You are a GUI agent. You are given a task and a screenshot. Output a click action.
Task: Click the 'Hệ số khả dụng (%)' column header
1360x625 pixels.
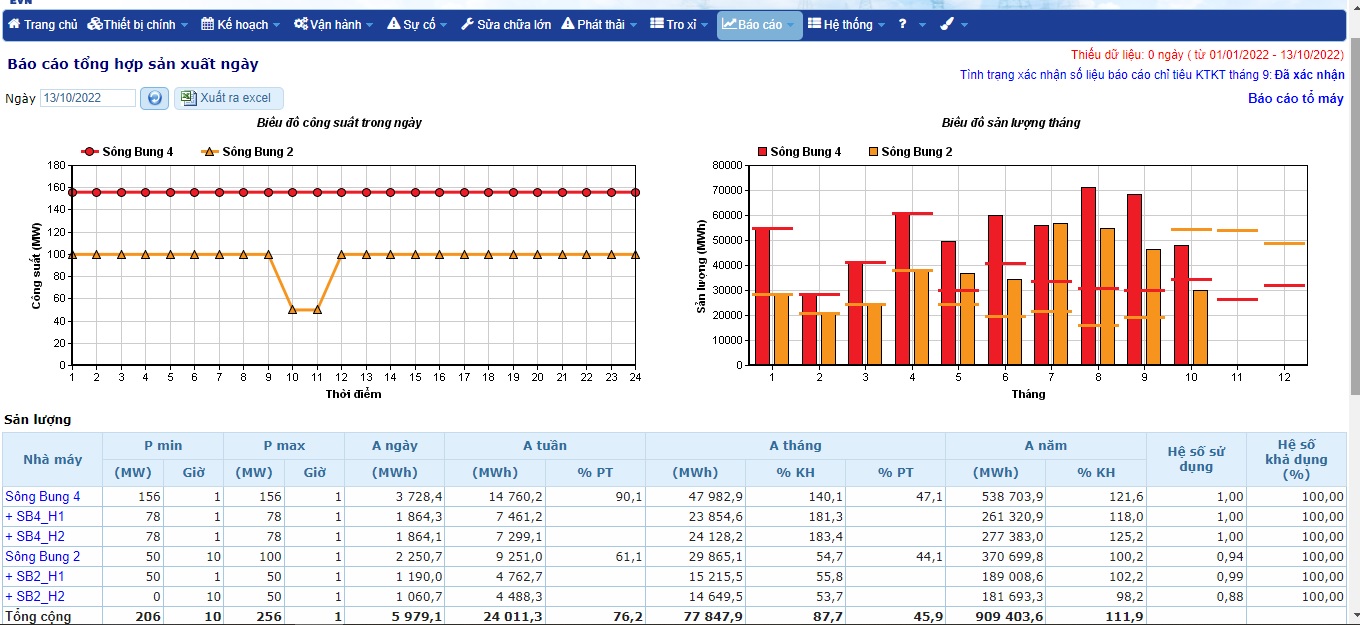tap(1296, 459)
